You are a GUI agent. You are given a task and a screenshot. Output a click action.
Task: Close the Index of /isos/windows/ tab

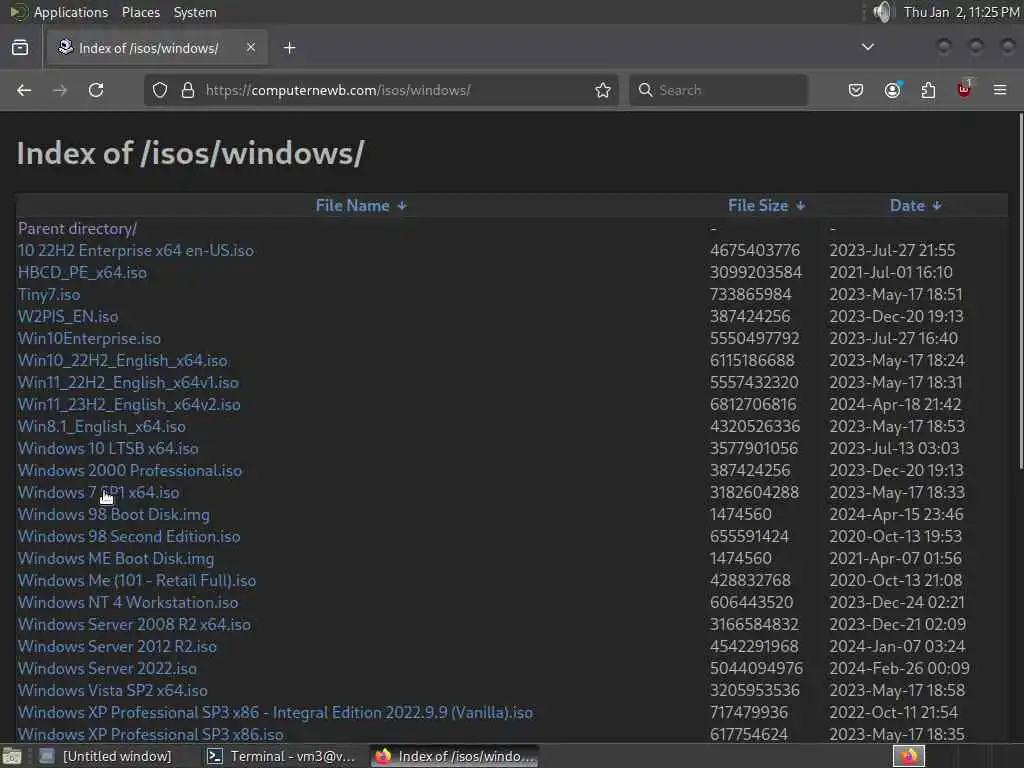[x=251, y=47]
